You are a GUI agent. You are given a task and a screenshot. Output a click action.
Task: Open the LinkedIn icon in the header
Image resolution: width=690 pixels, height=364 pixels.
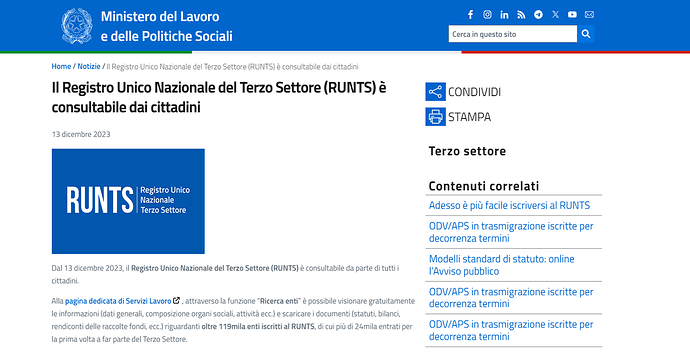point(504,15)
